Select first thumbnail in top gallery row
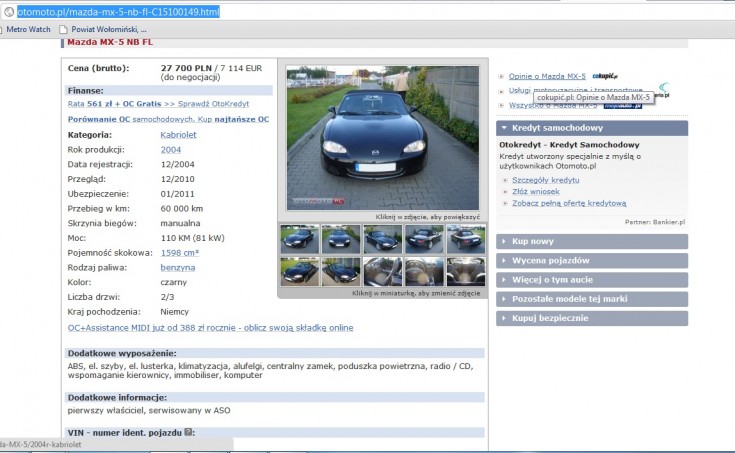 coord(300,239)
